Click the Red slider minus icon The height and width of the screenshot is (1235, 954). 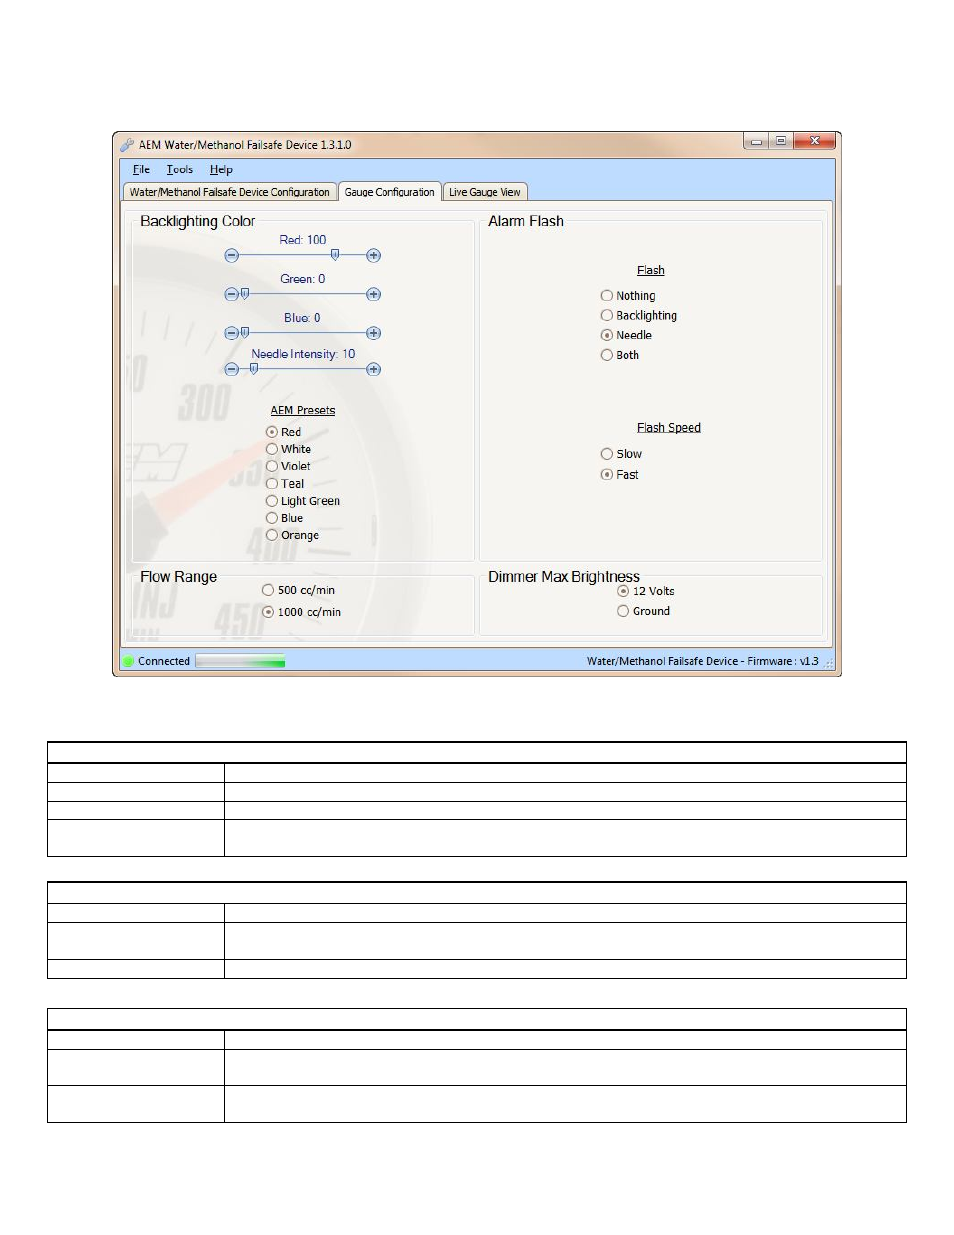tap(232, 256)
